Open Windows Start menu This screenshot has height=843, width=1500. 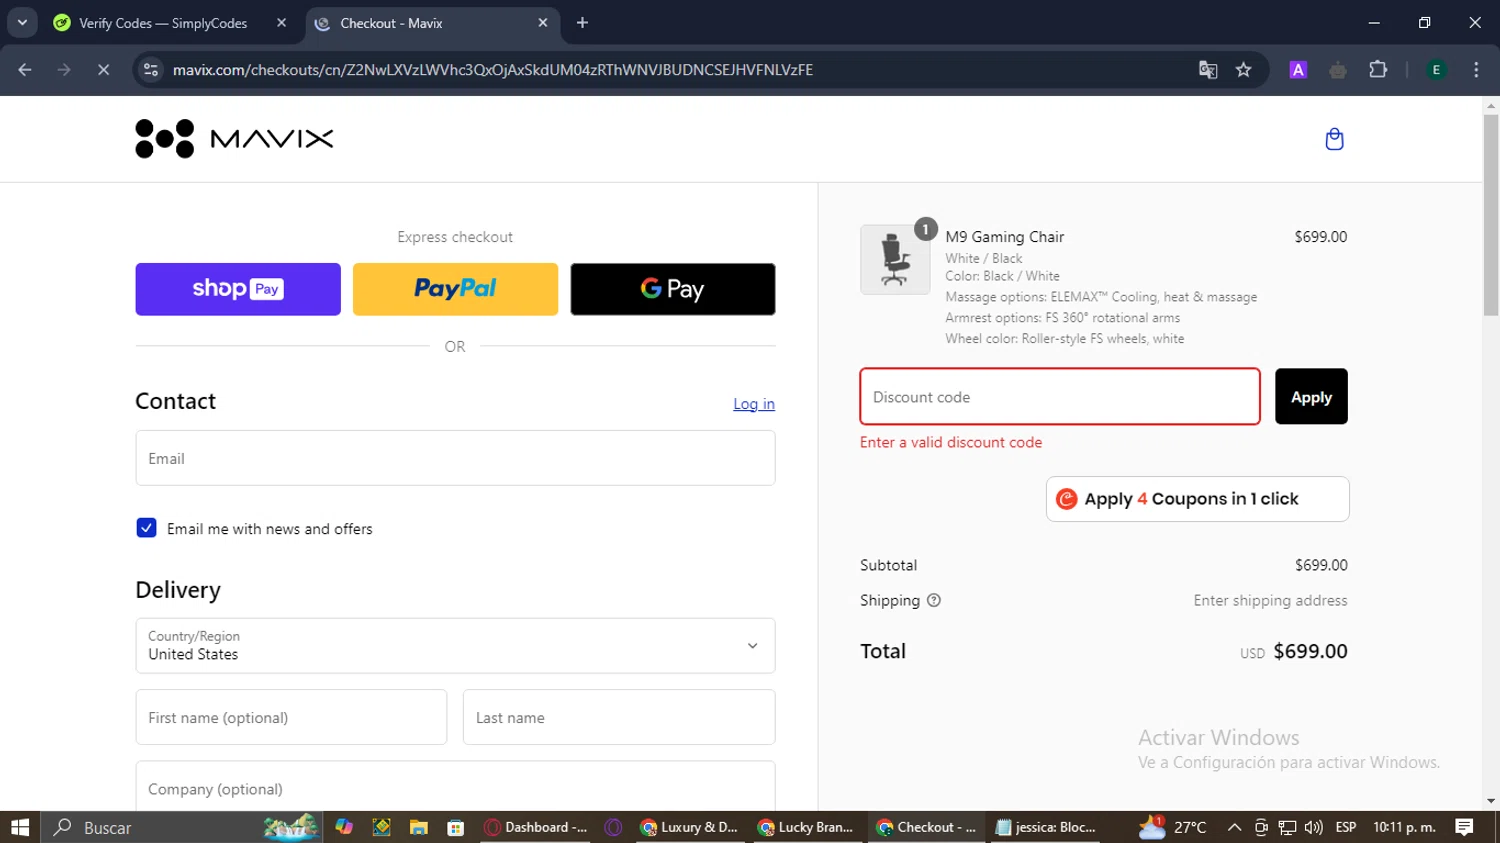pyautogui.click(x=20, y=827)
